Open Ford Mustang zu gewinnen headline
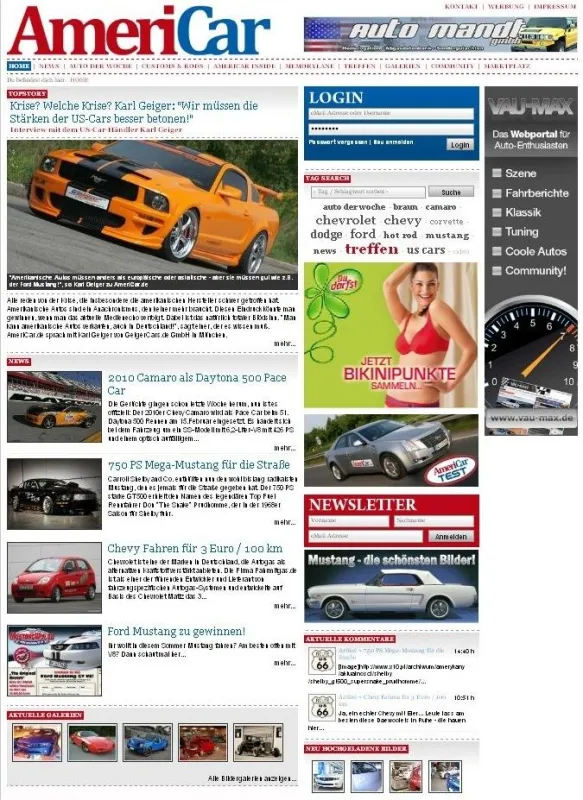Viewport: 583px width, 800px height. tap(176, 631)
